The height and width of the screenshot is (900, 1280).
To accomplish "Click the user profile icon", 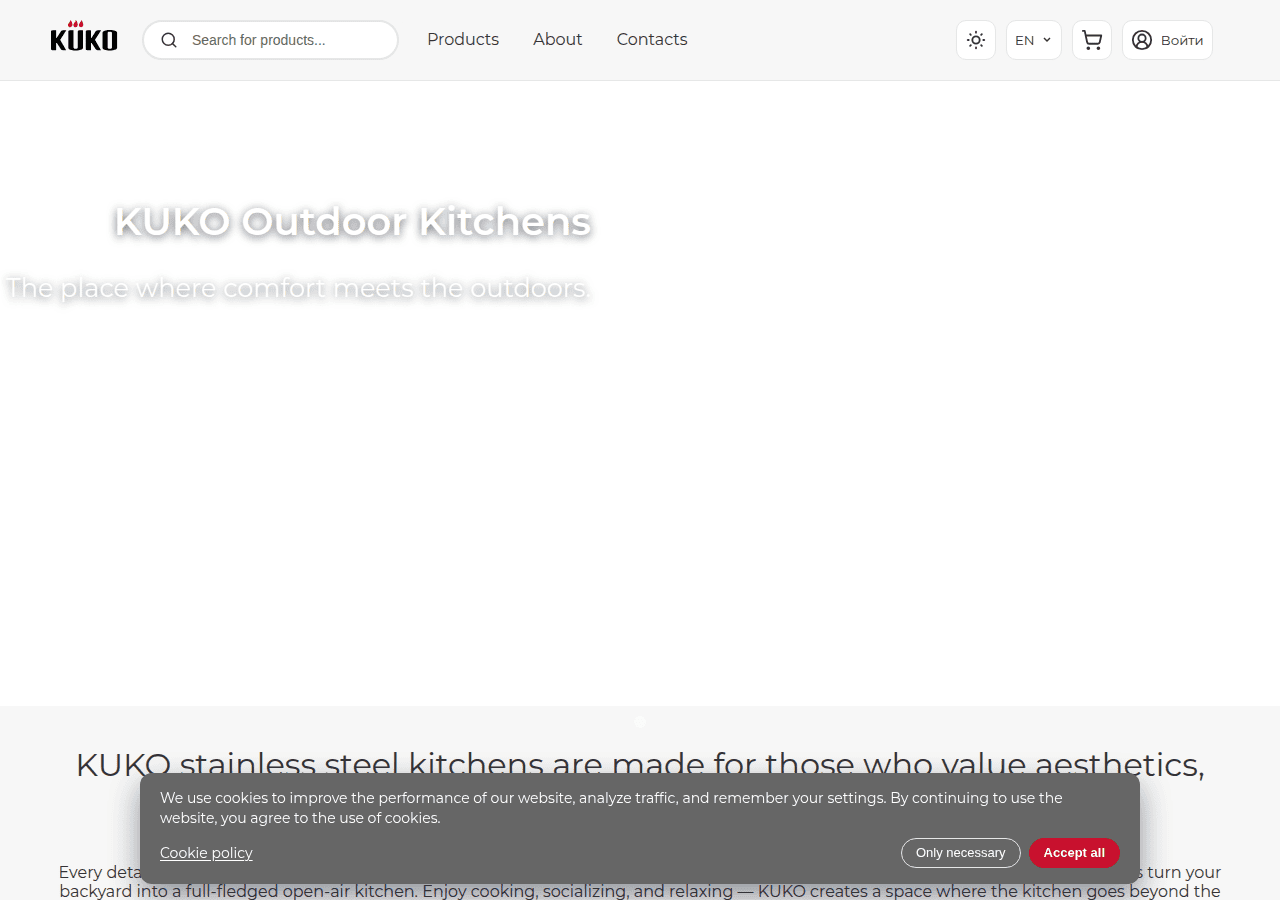I will point(1142,40).
